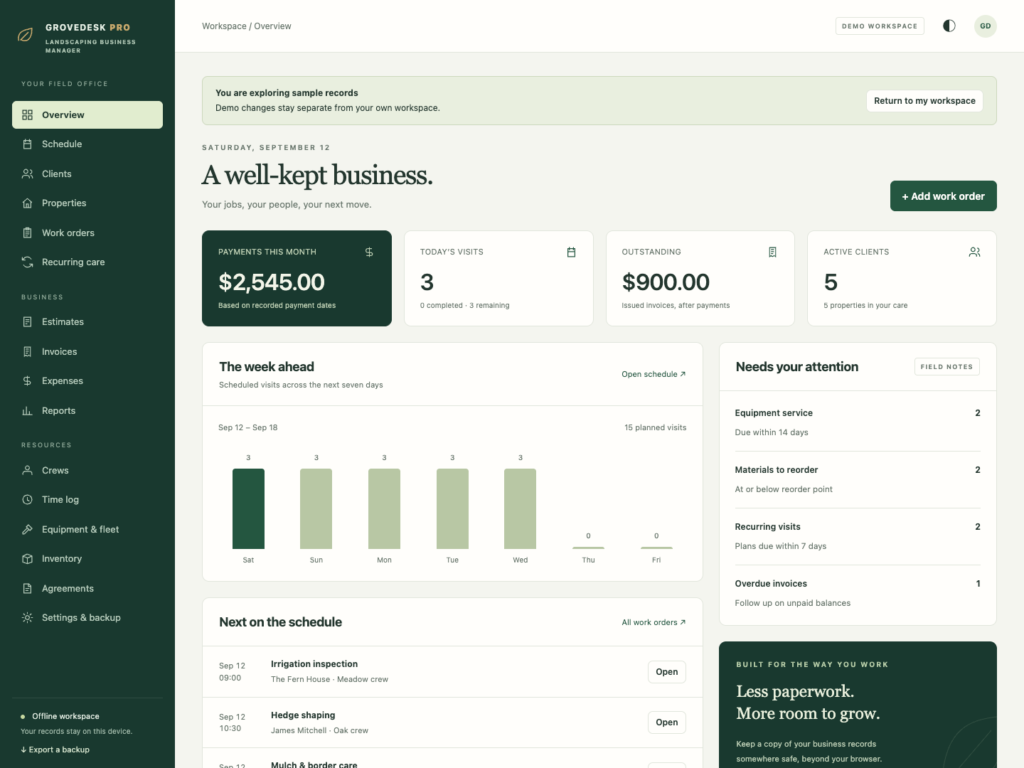Select the Wednesday bar in chart

point(520,509)
